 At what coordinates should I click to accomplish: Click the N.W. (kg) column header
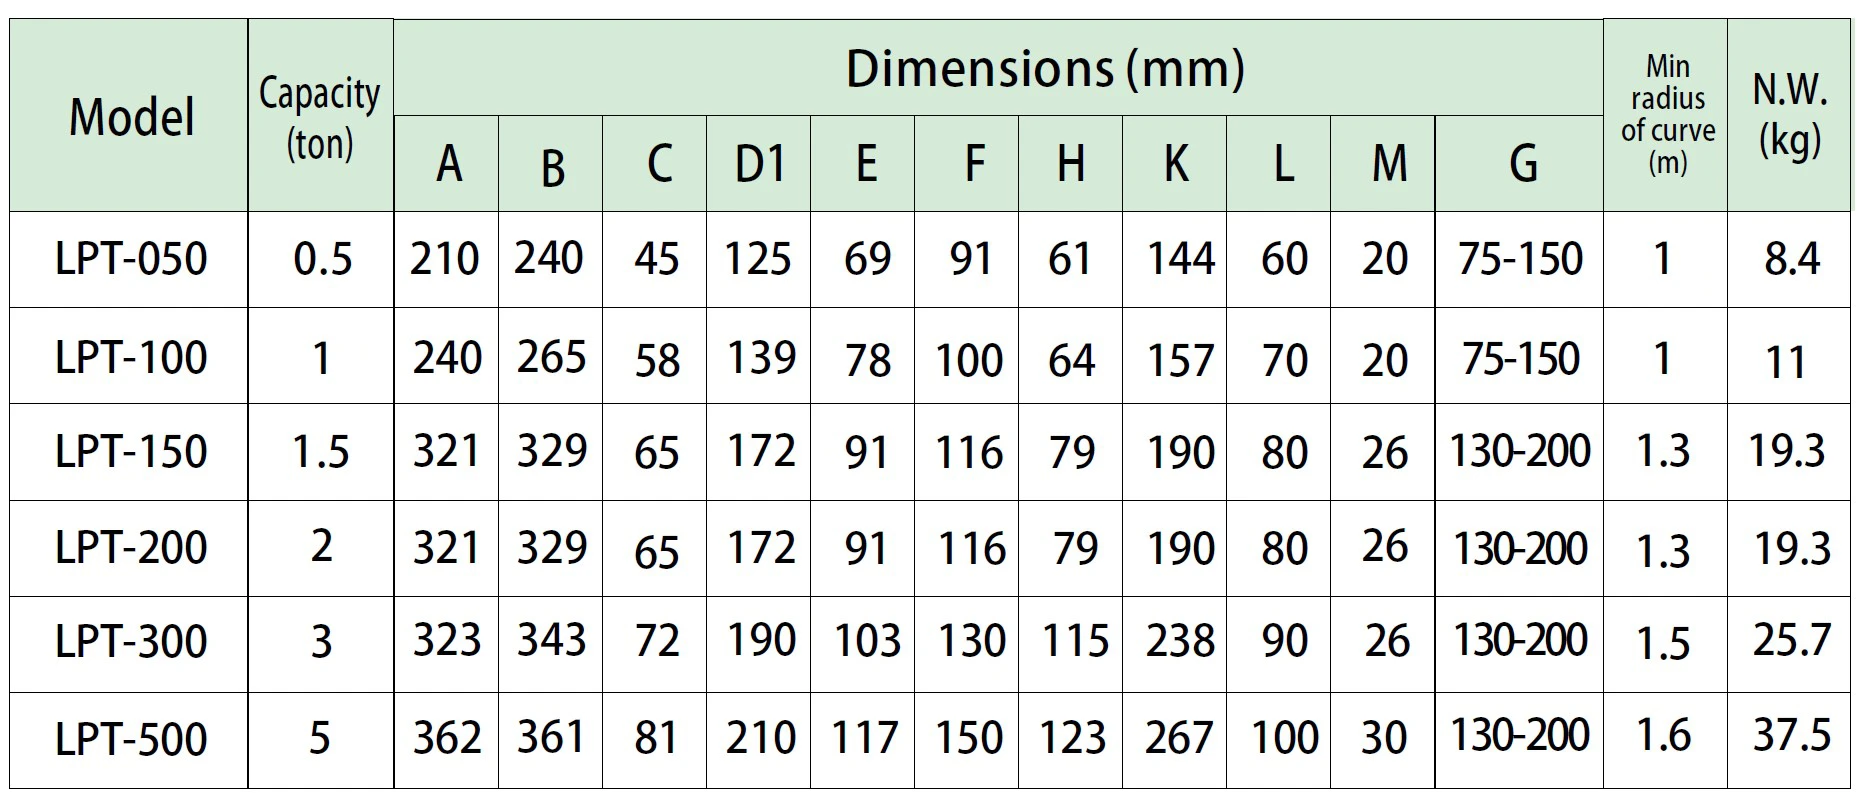pos(1789,115)
